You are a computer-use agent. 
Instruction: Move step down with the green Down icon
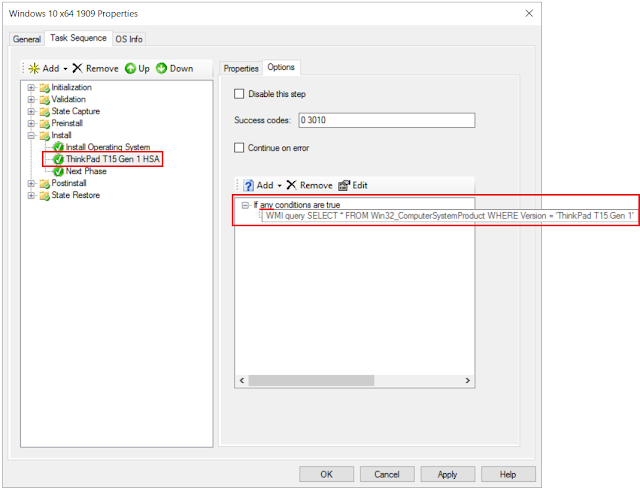pos(162,68)
